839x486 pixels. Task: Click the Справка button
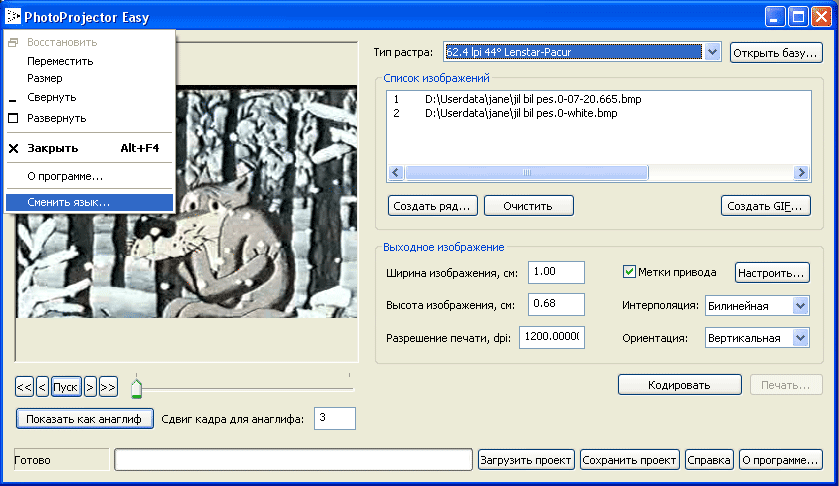[x=709, y=460]
